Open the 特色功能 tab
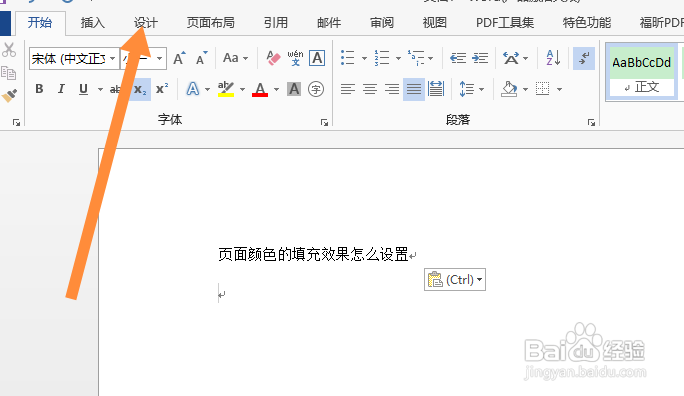Screen dimensions: 684x396 [x=587, y=23]
